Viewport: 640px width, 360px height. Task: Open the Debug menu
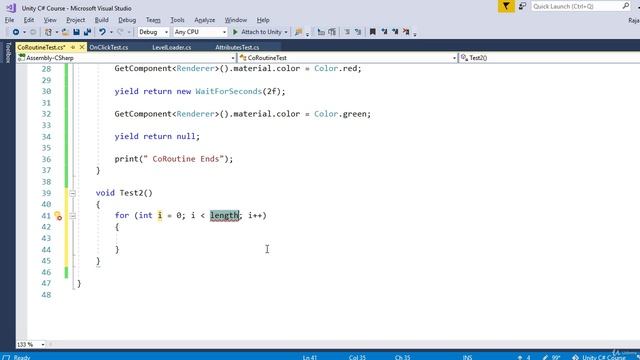[127, 20]
